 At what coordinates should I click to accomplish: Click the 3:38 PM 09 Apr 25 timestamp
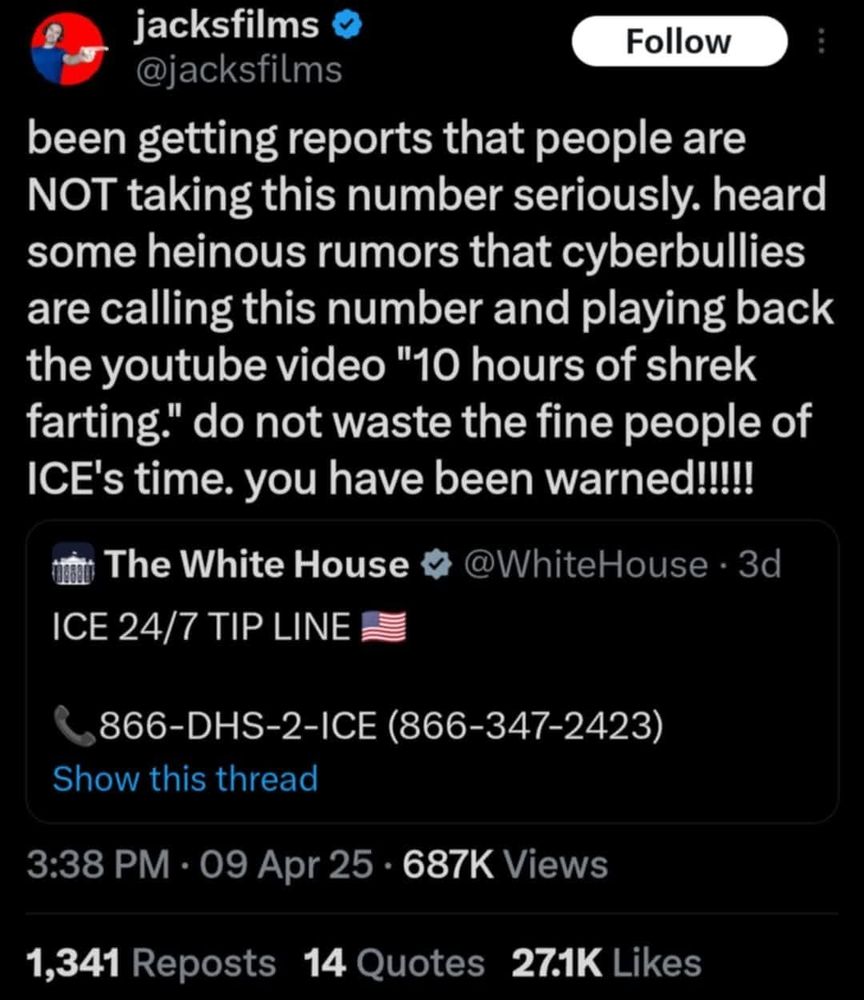pos(200,865)
